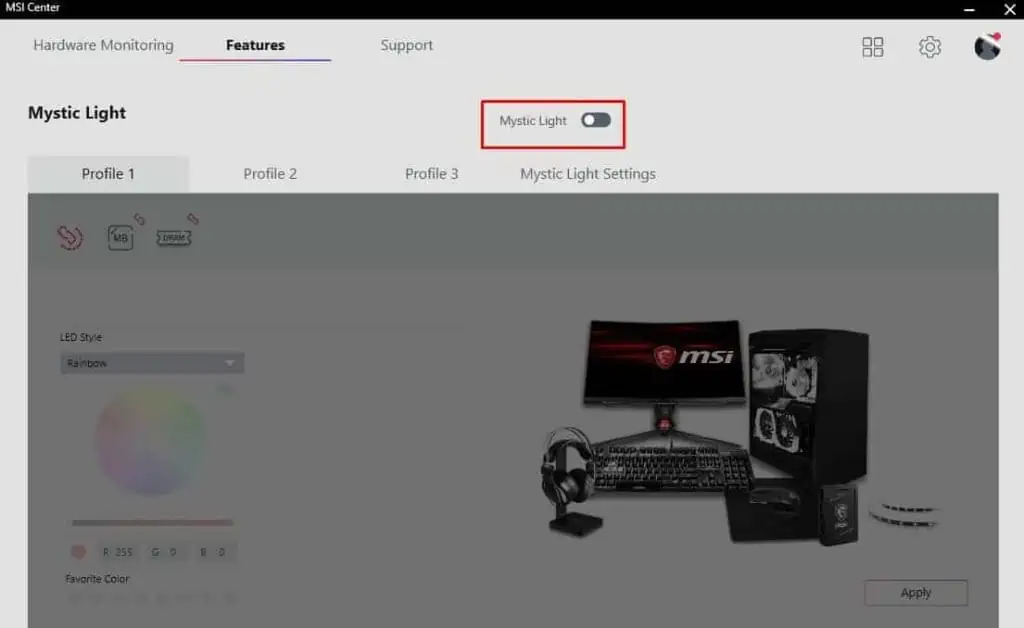Go to Hardware Monitoring section
This screenshot has height=628, width=1024.
coord(103,45)
